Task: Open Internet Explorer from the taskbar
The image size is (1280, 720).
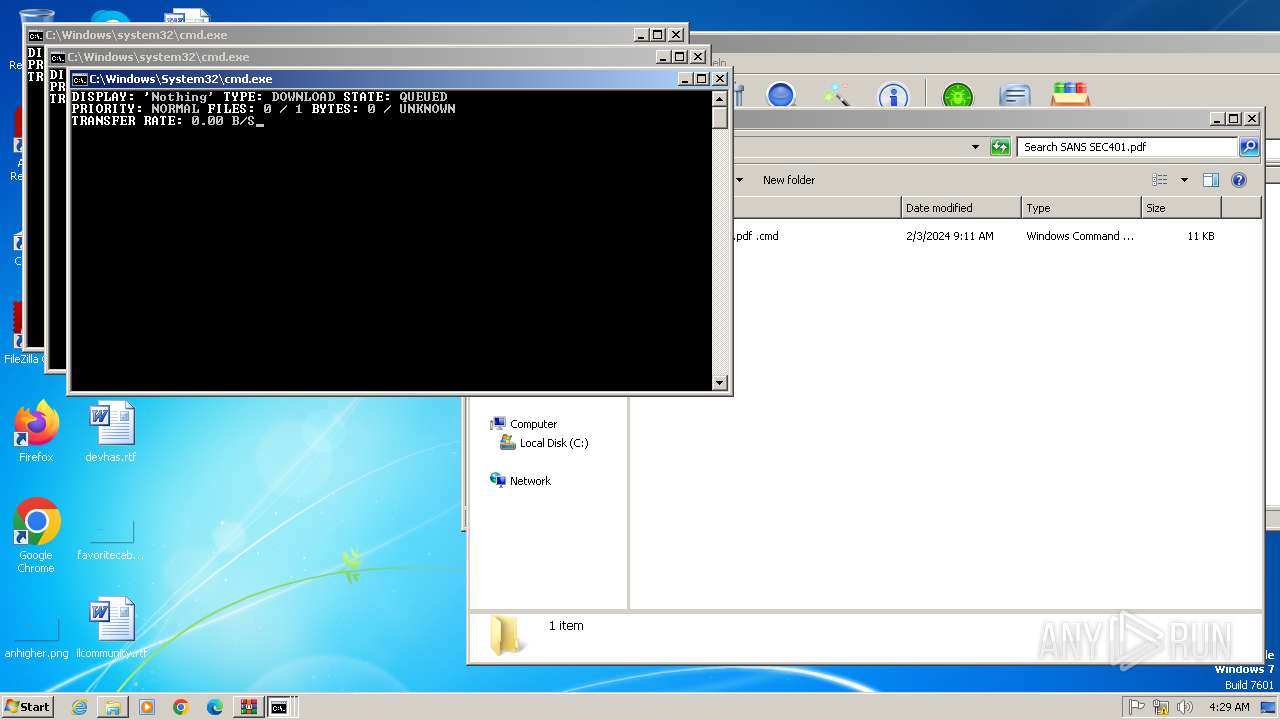Action: (79, 707)
